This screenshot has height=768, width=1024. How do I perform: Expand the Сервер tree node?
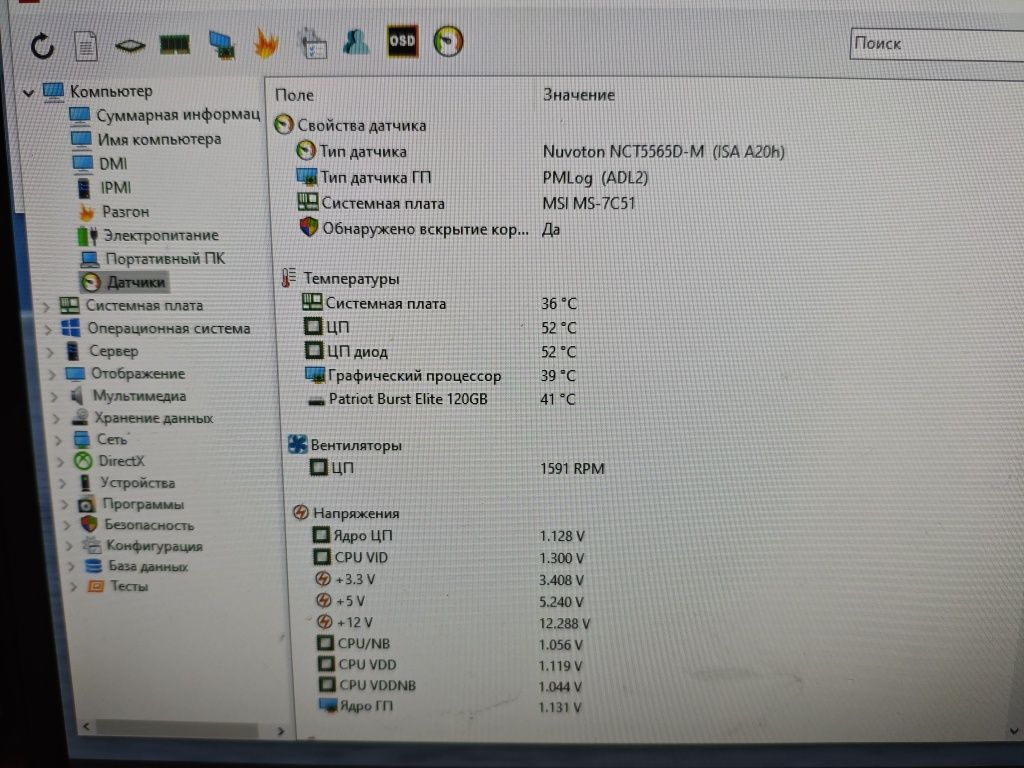(x=51, y=352)
